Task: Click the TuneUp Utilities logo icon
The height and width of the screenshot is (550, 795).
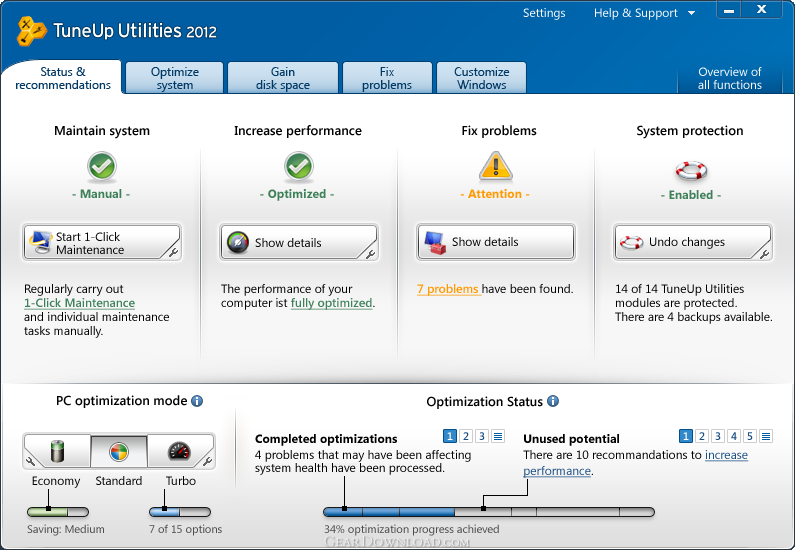Action: (x=31, y=31)
